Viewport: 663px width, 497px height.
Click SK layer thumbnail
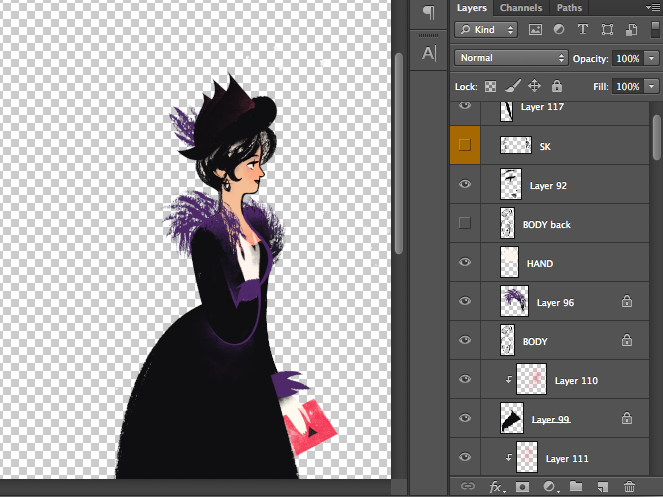click(x=516, y=145)
